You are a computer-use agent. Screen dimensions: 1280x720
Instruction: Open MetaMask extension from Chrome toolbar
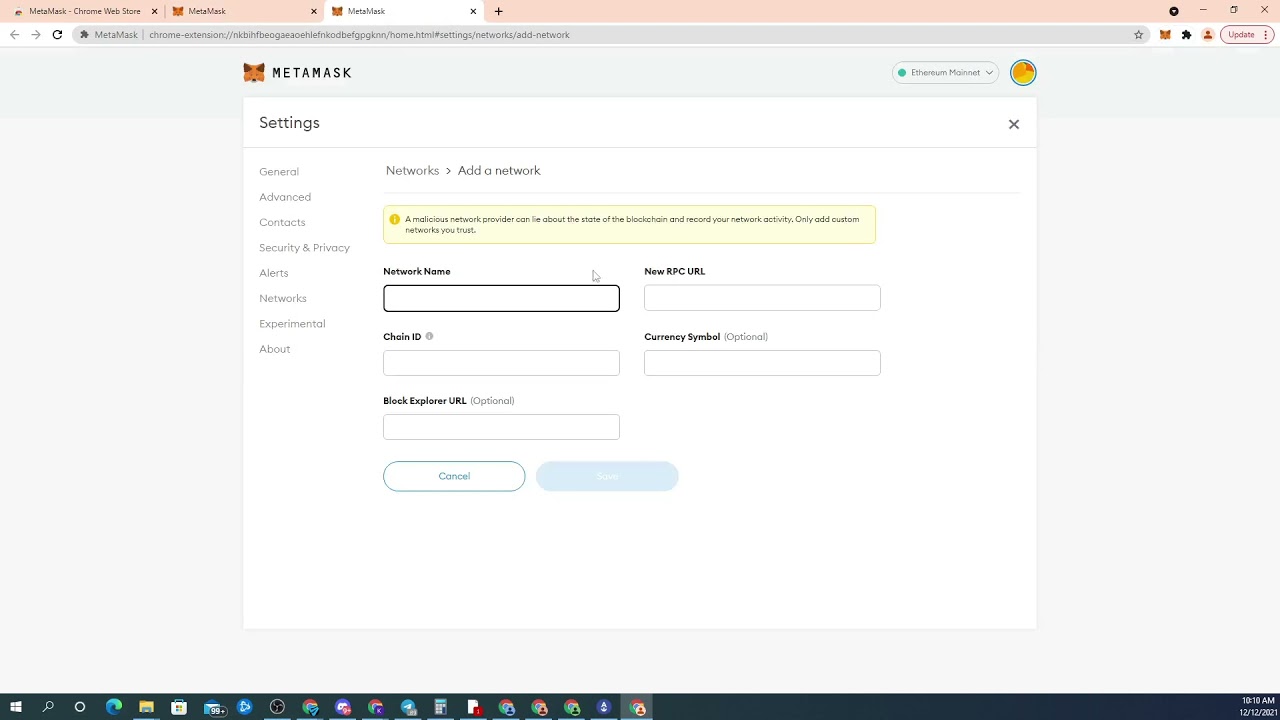tap(1165, 34)
